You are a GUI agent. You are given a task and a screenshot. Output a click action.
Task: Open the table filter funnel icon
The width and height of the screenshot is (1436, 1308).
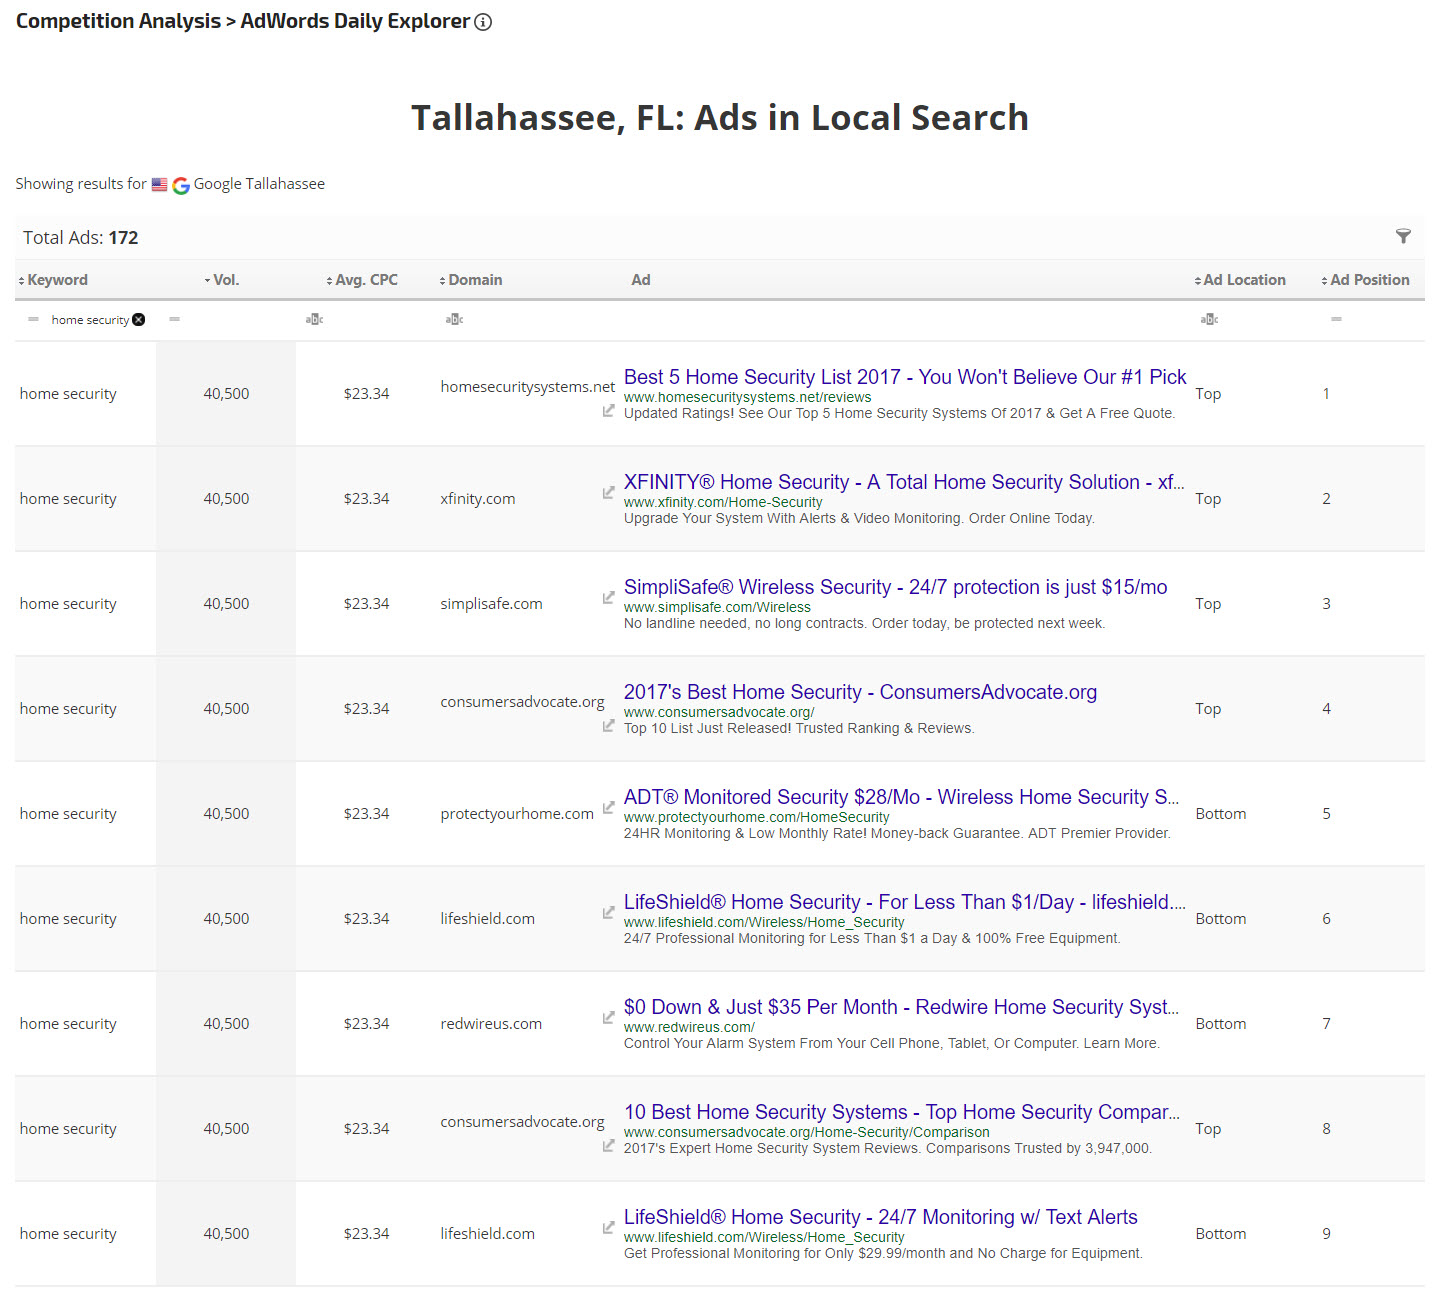1403,237
